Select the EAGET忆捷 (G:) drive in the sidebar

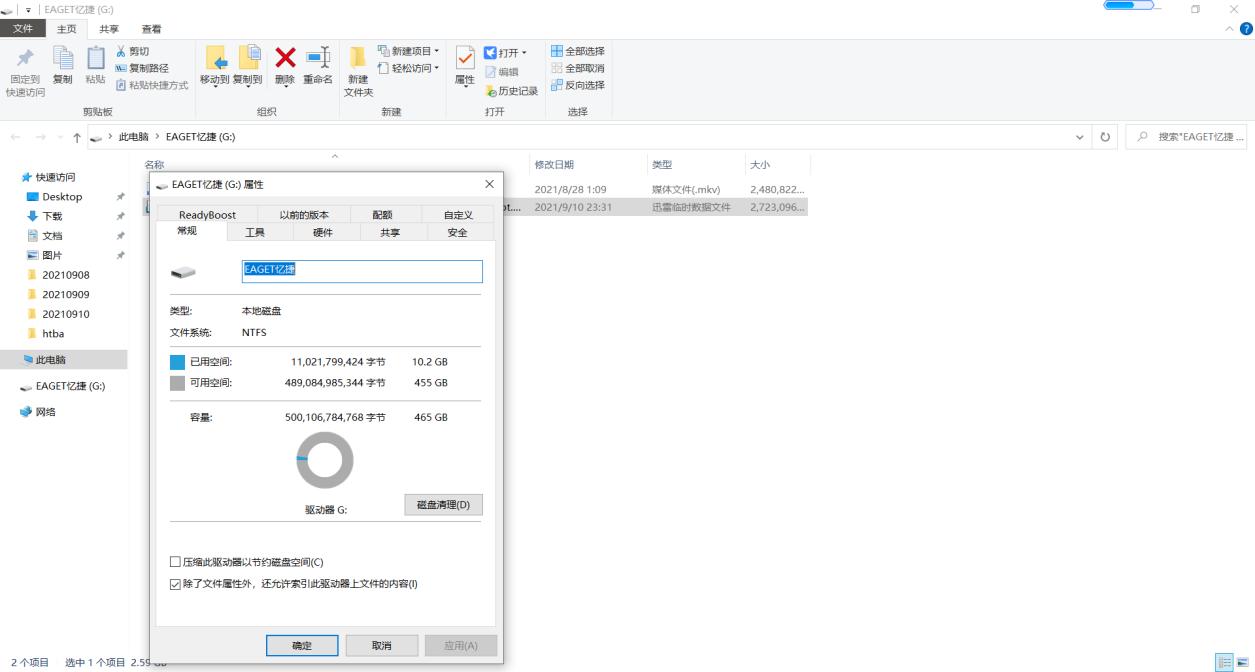tap(70, 386)
